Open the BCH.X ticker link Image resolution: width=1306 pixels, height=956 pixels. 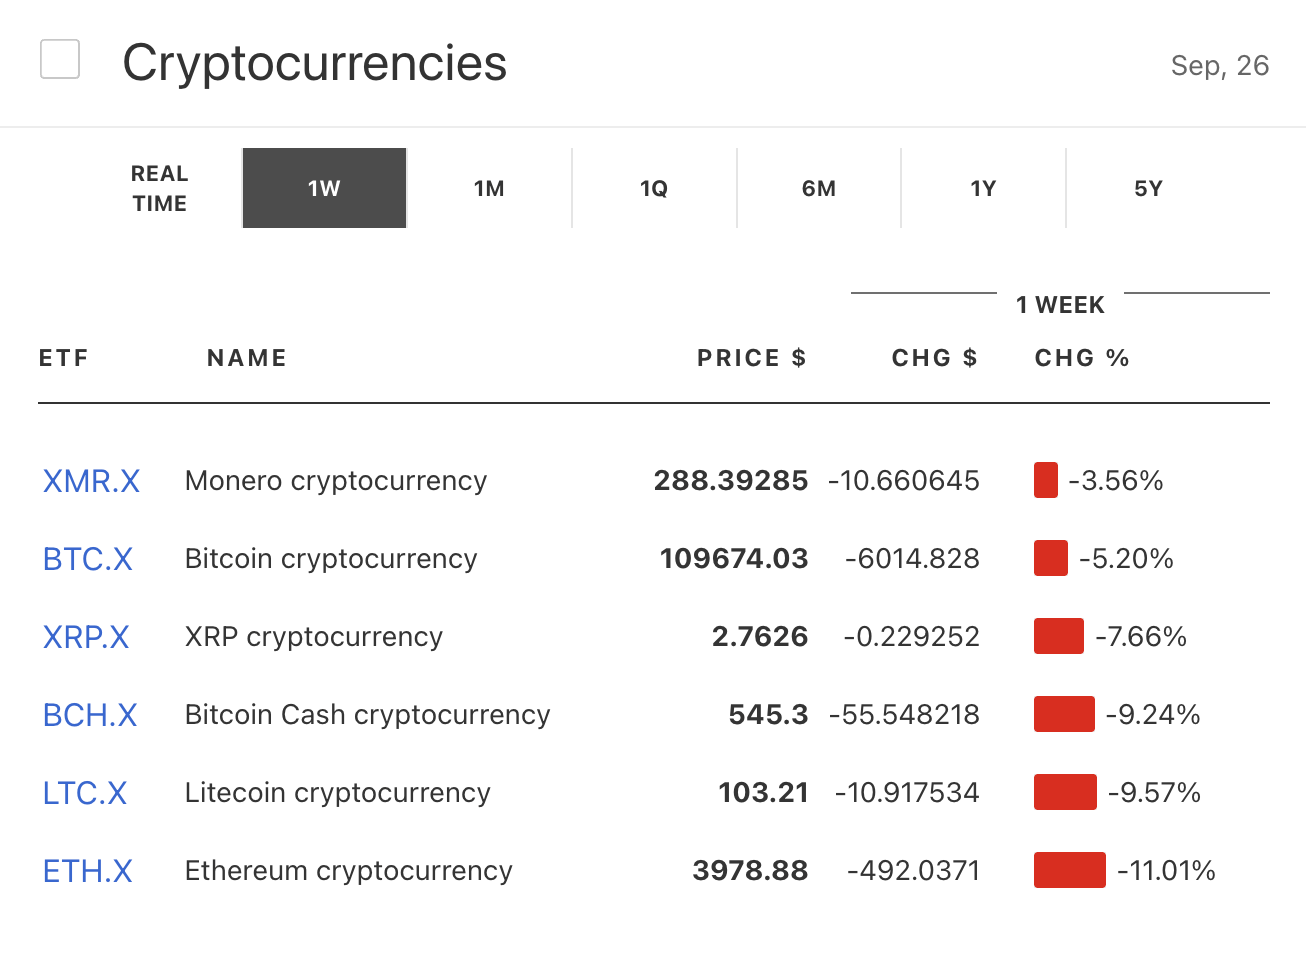pos(90,715)
